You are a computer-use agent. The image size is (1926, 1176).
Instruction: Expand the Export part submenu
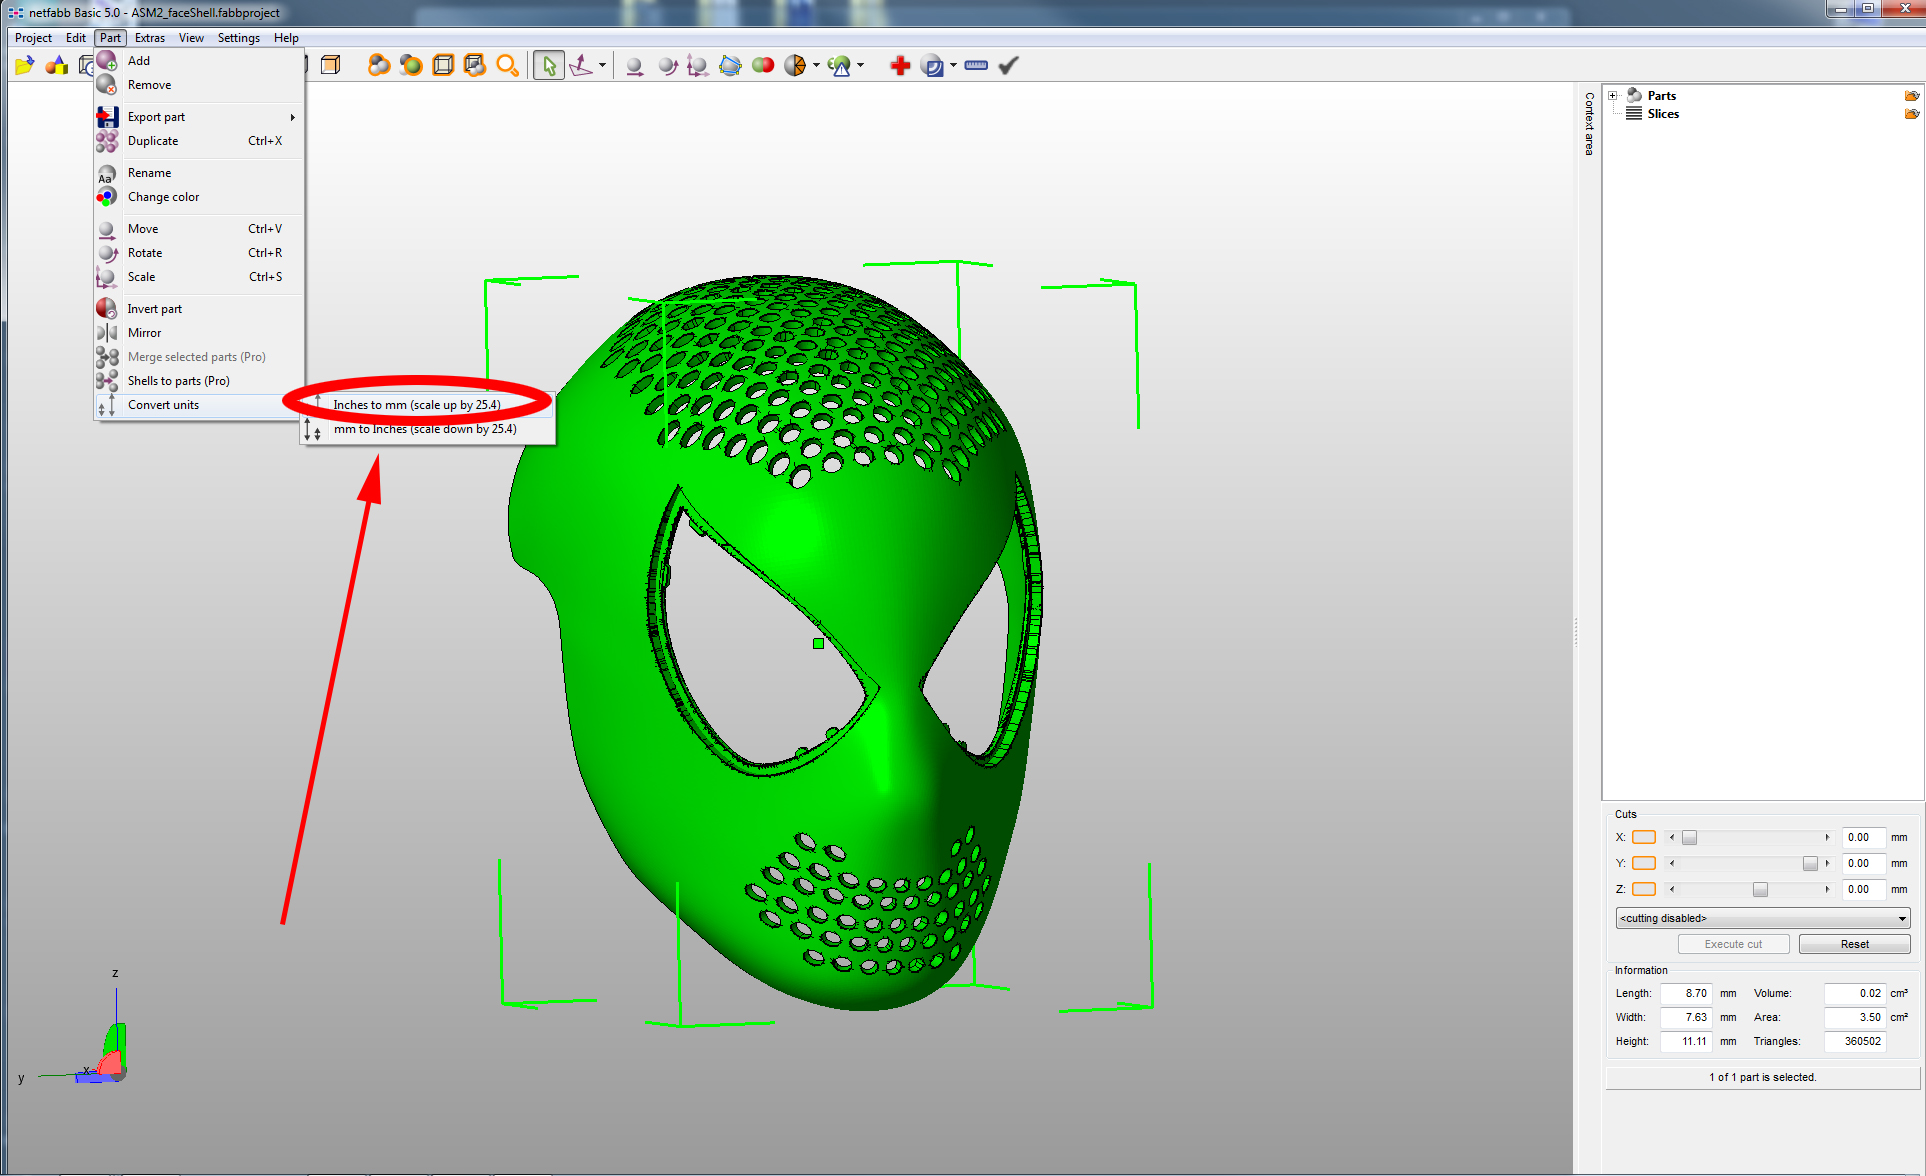pyautogui.click(x=199, y=117)
